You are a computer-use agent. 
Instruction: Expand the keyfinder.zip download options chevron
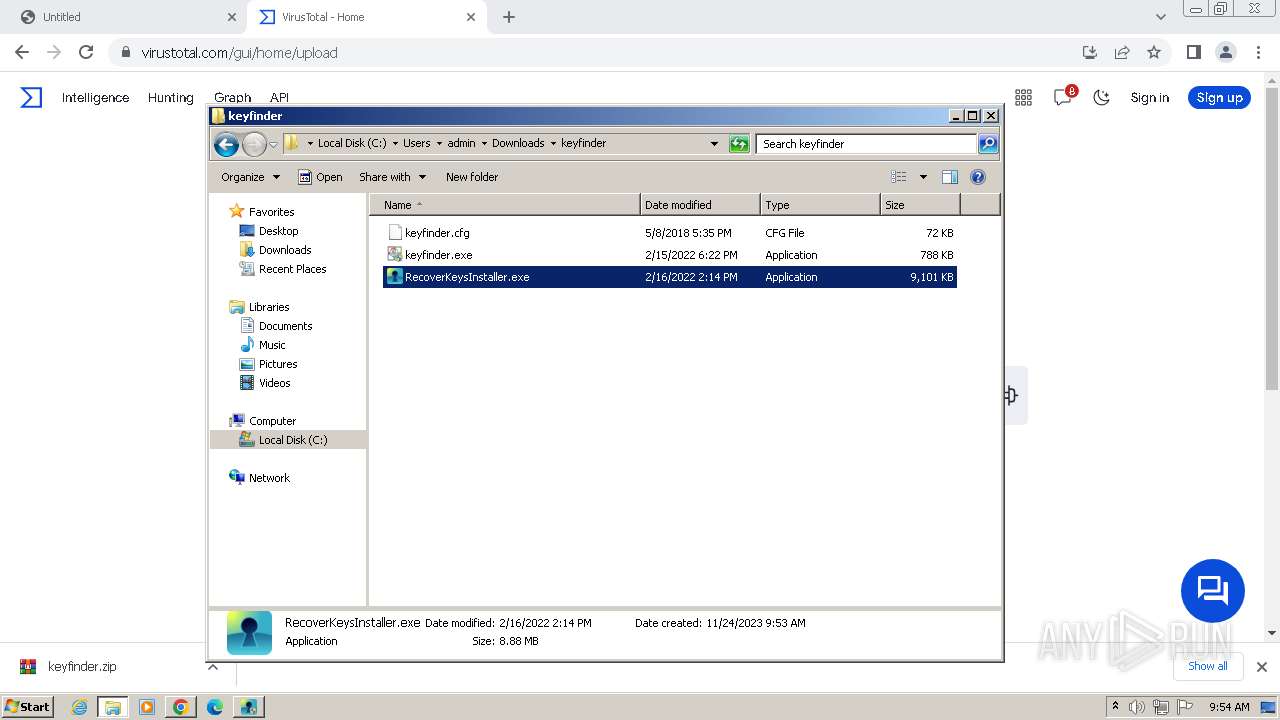coord(212,667)
